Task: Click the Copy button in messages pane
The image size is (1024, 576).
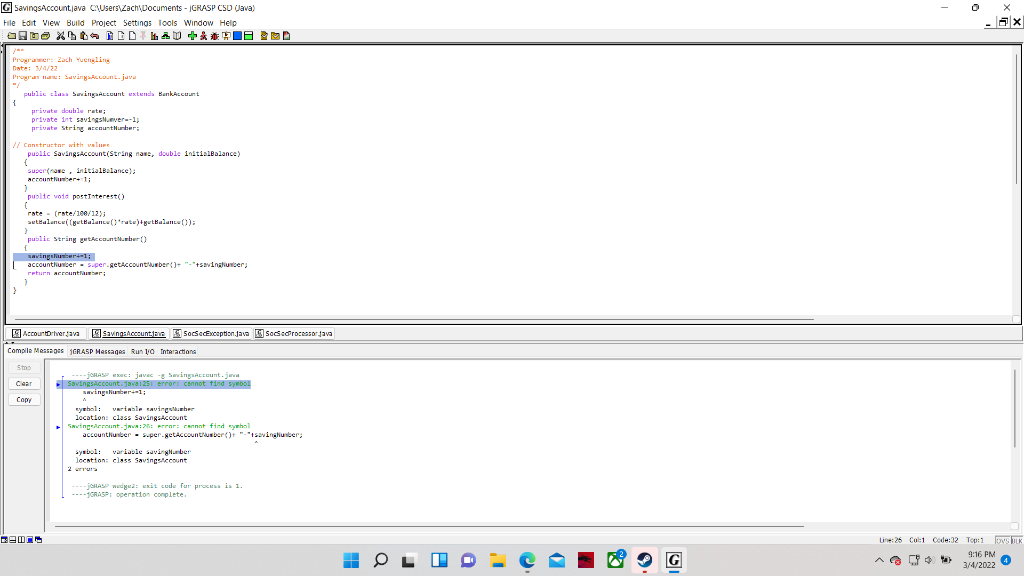Action: click(24, 400)
